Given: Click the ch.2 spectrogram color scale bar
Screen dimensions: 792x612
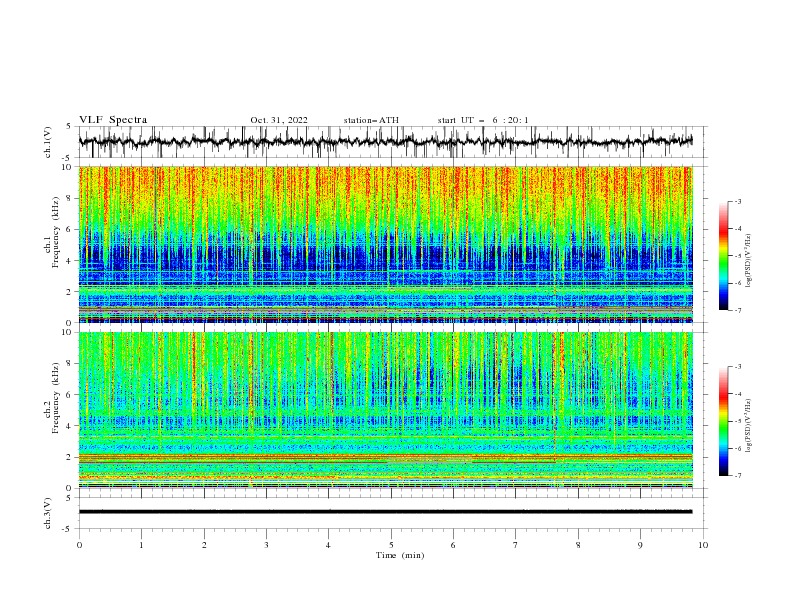Looking at the screenshot, I should (x=724, y=421).
